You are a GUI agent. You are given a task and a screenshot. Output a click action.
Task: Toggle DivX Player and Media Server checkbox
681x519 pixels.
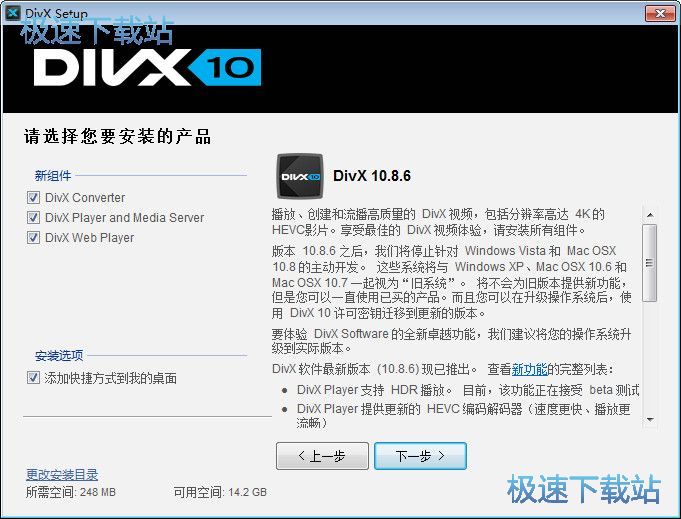click(33, 218)
